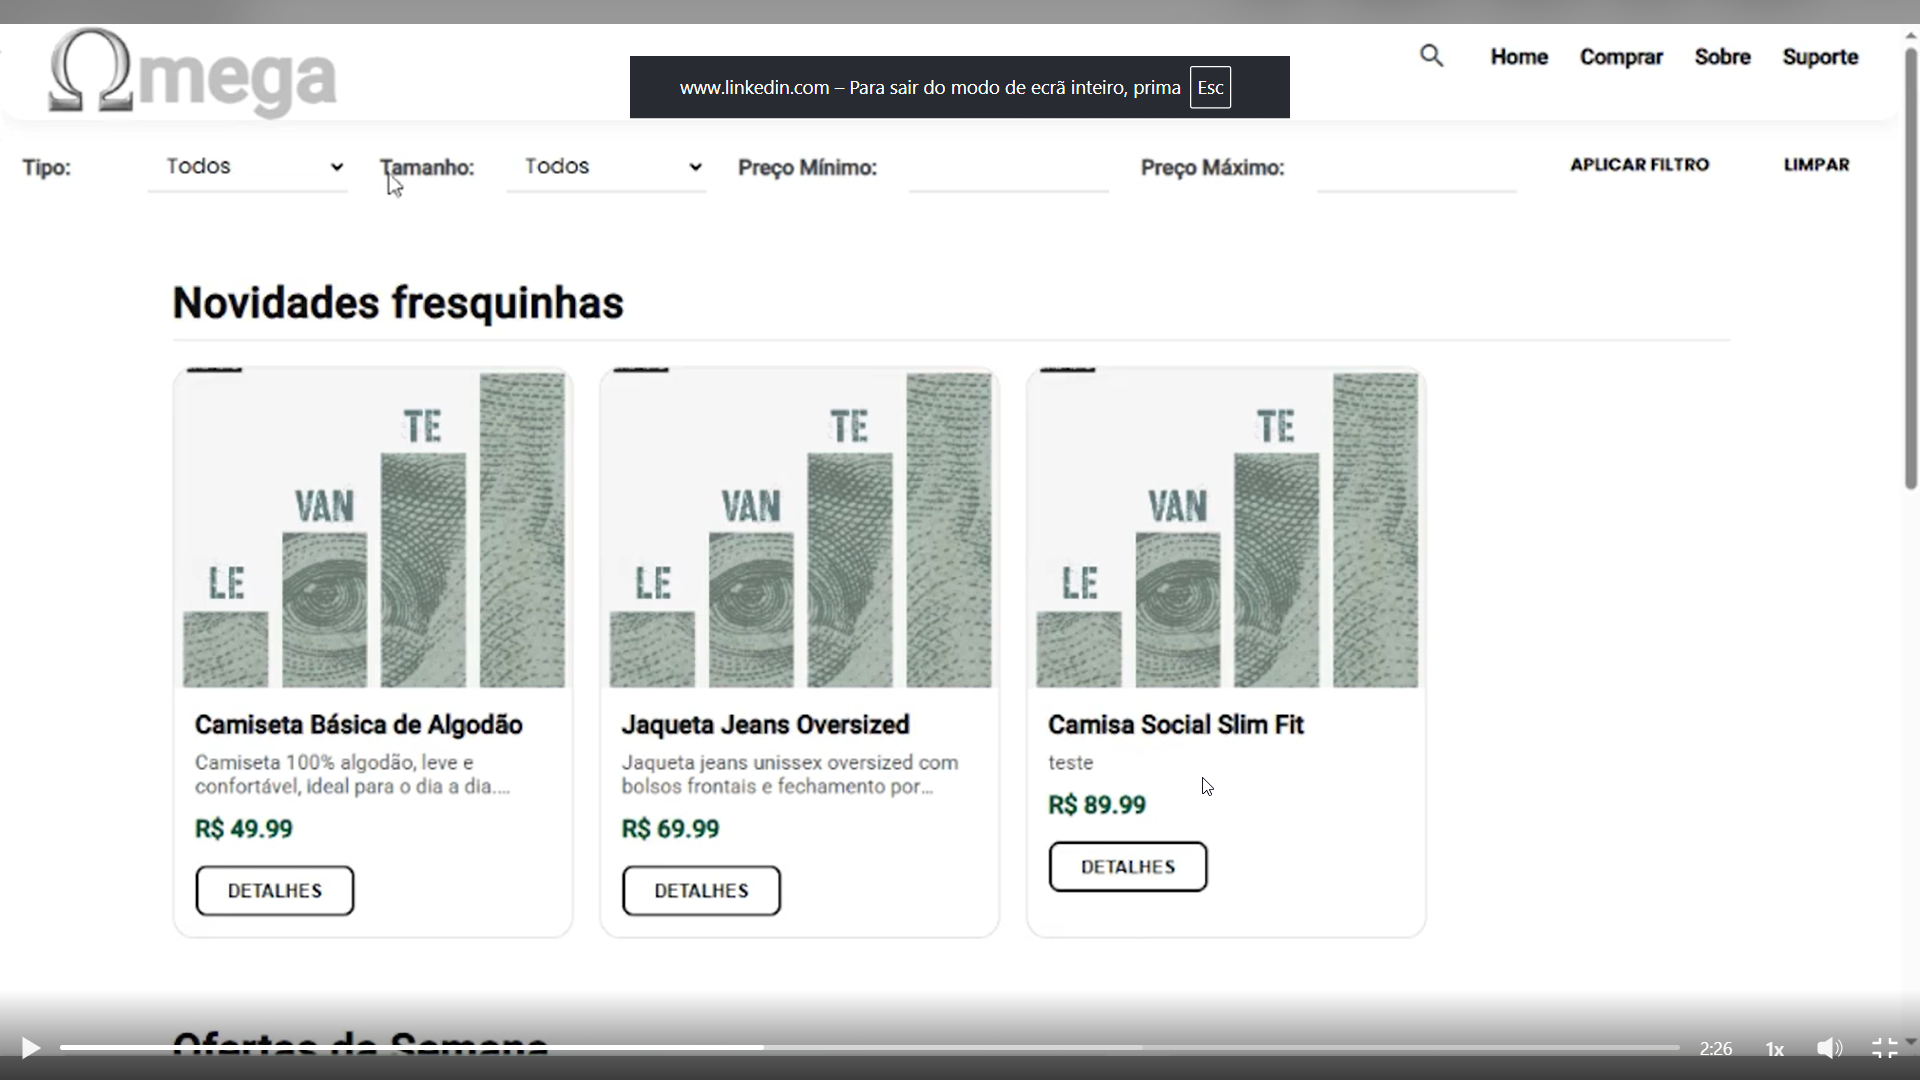The width and height of the screenshot is (1920, 1080).
Task: Mute the video volume icon
Action: (1829, 1048)
